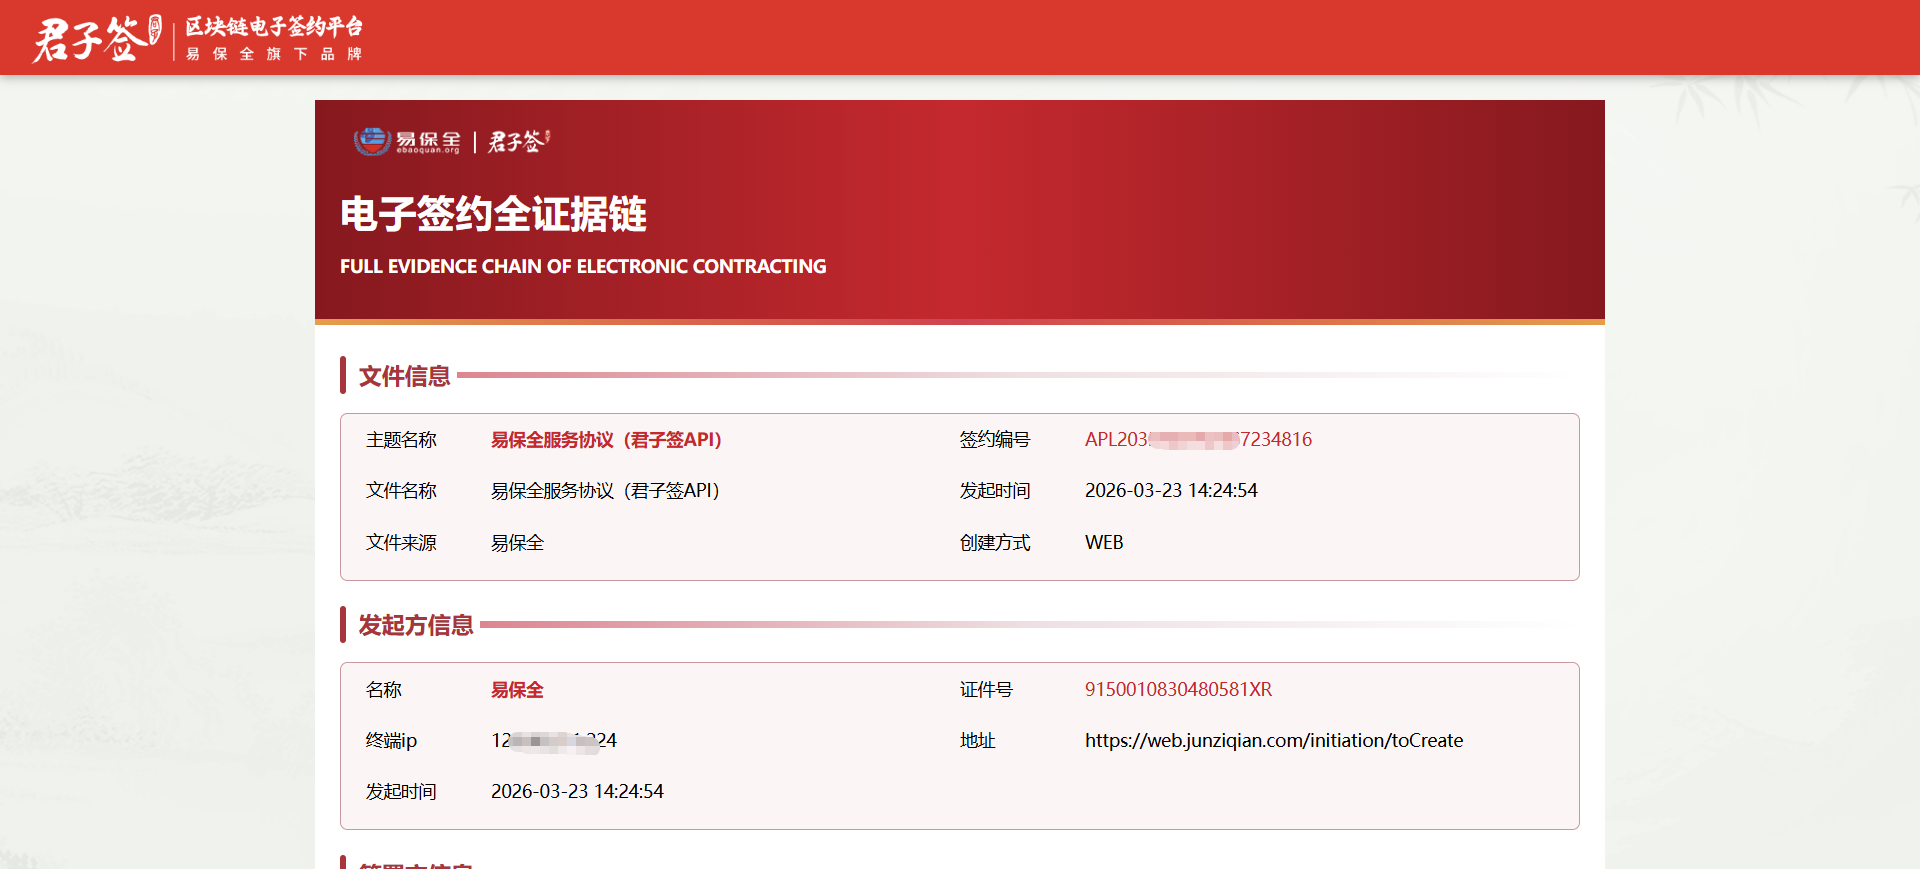Click the 区块链电子签约平台 slogan text
The width and height of the screenshot is (1920, 869).
274,27
